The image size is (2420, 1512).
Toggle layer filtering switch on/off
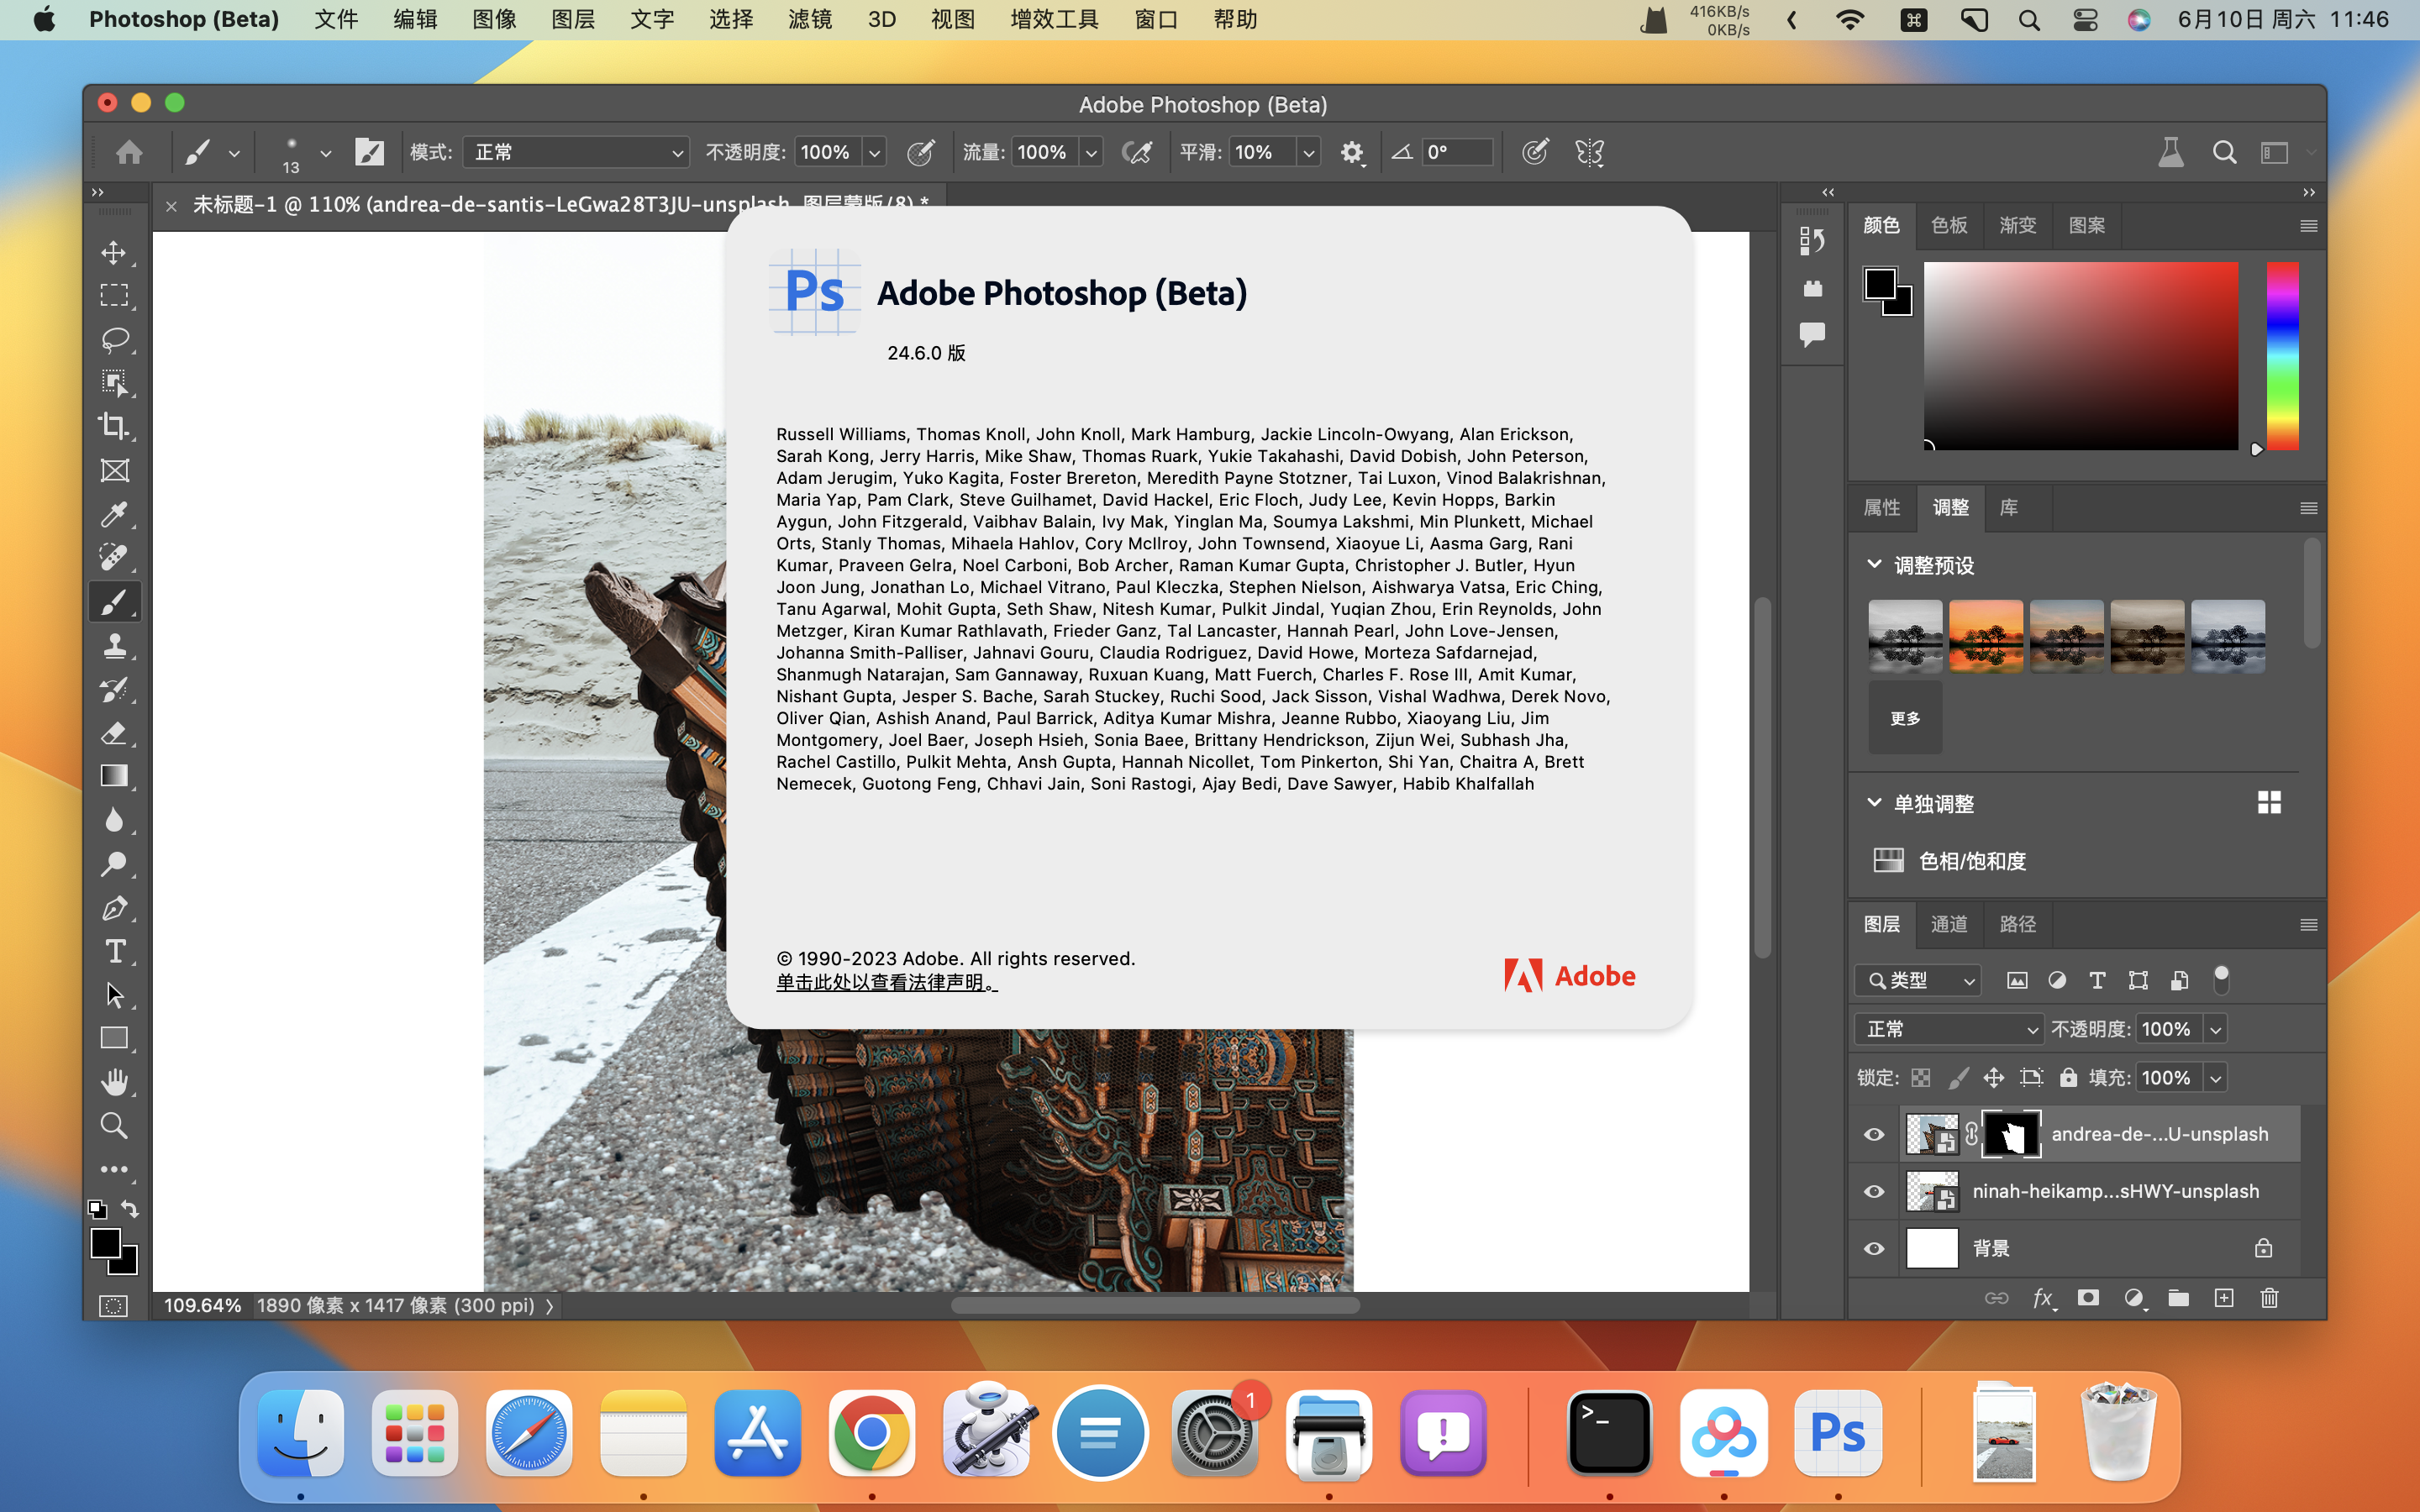coord(2221,980)
